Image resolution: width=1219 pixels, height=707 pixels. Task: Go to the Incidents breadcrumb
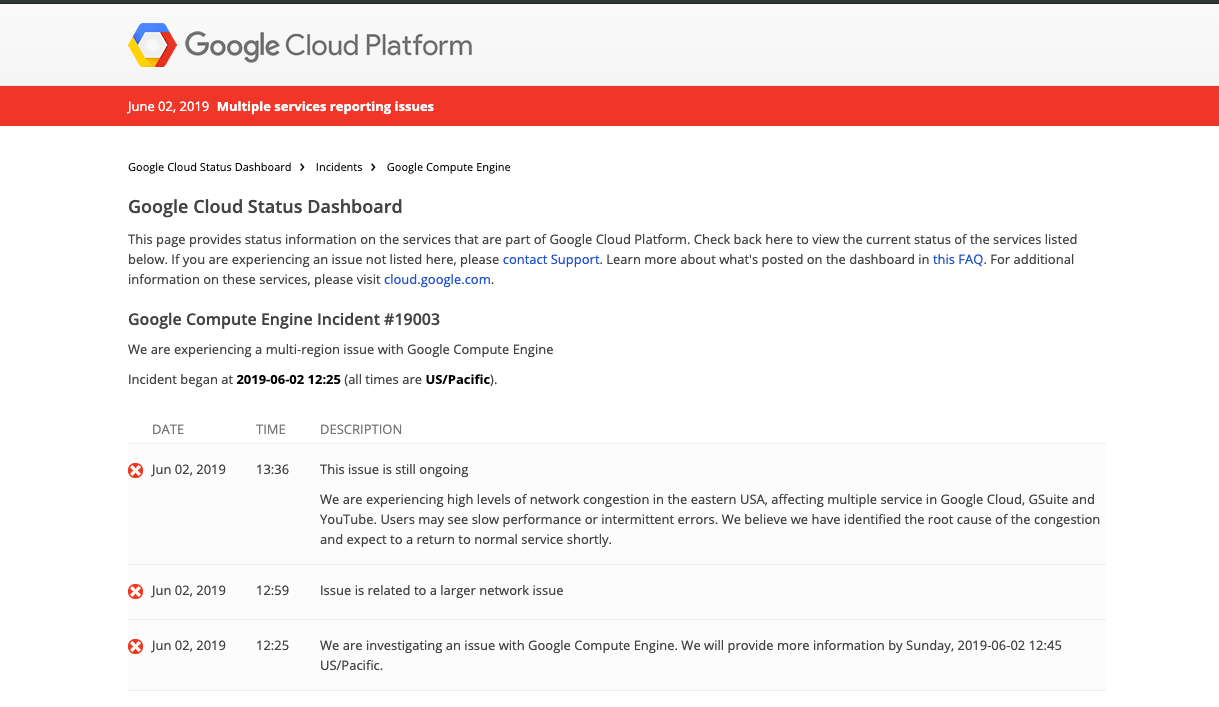(x=339, y=167)
